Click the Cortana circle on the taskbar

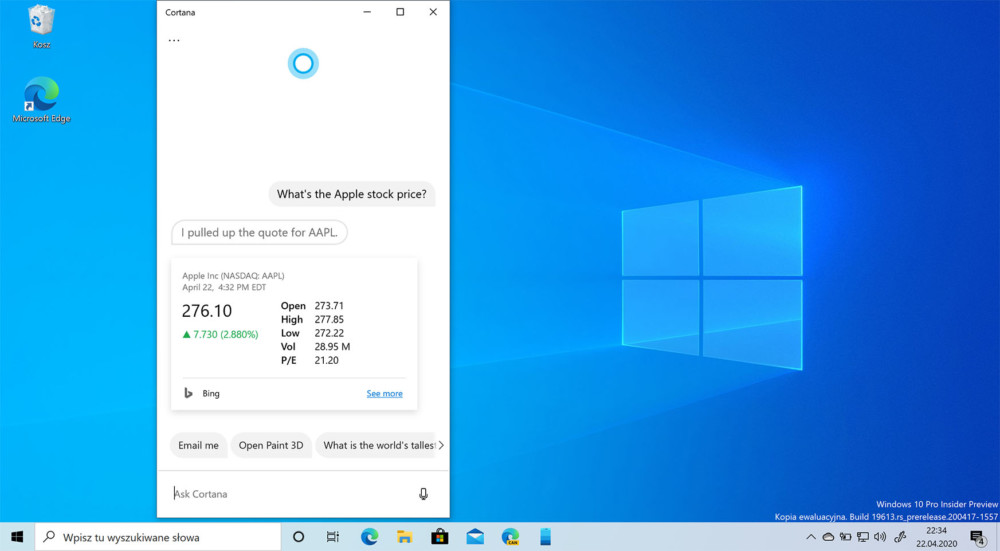click(298, 537)
